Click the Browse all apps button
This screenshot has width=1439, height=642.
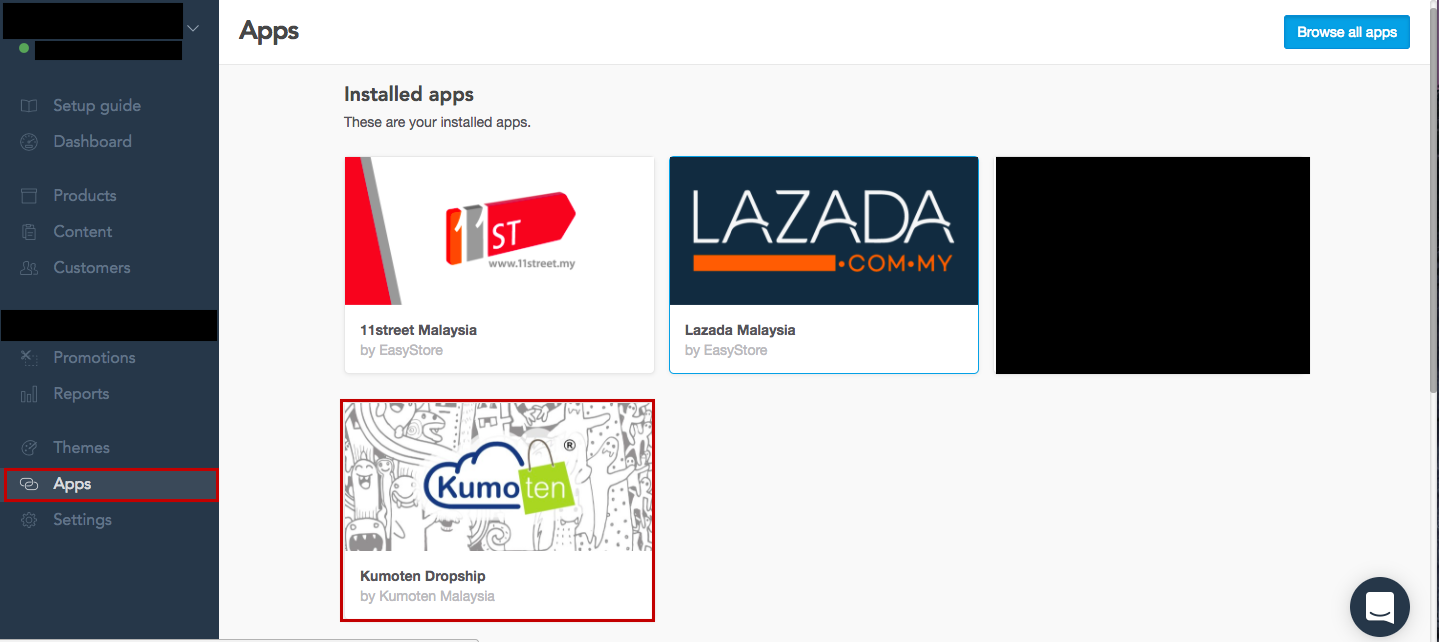1347,32
